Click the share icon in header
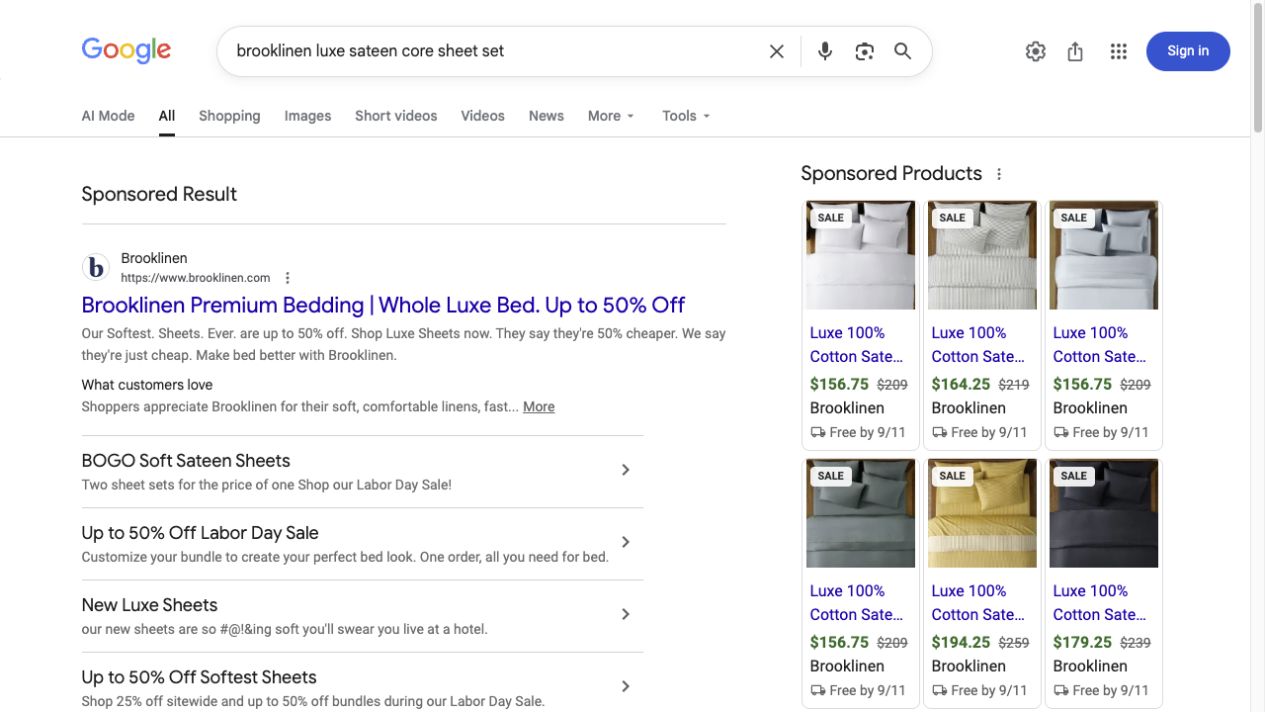The image size is (1265, 712). 1075,51
